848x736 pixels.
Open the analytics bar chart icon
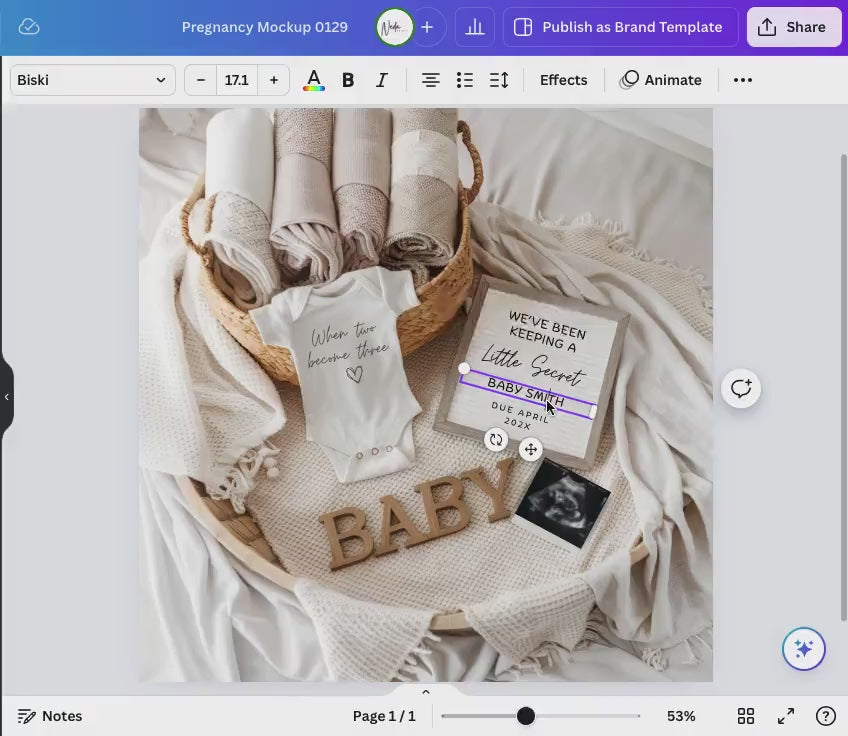(x=475, y=27)
